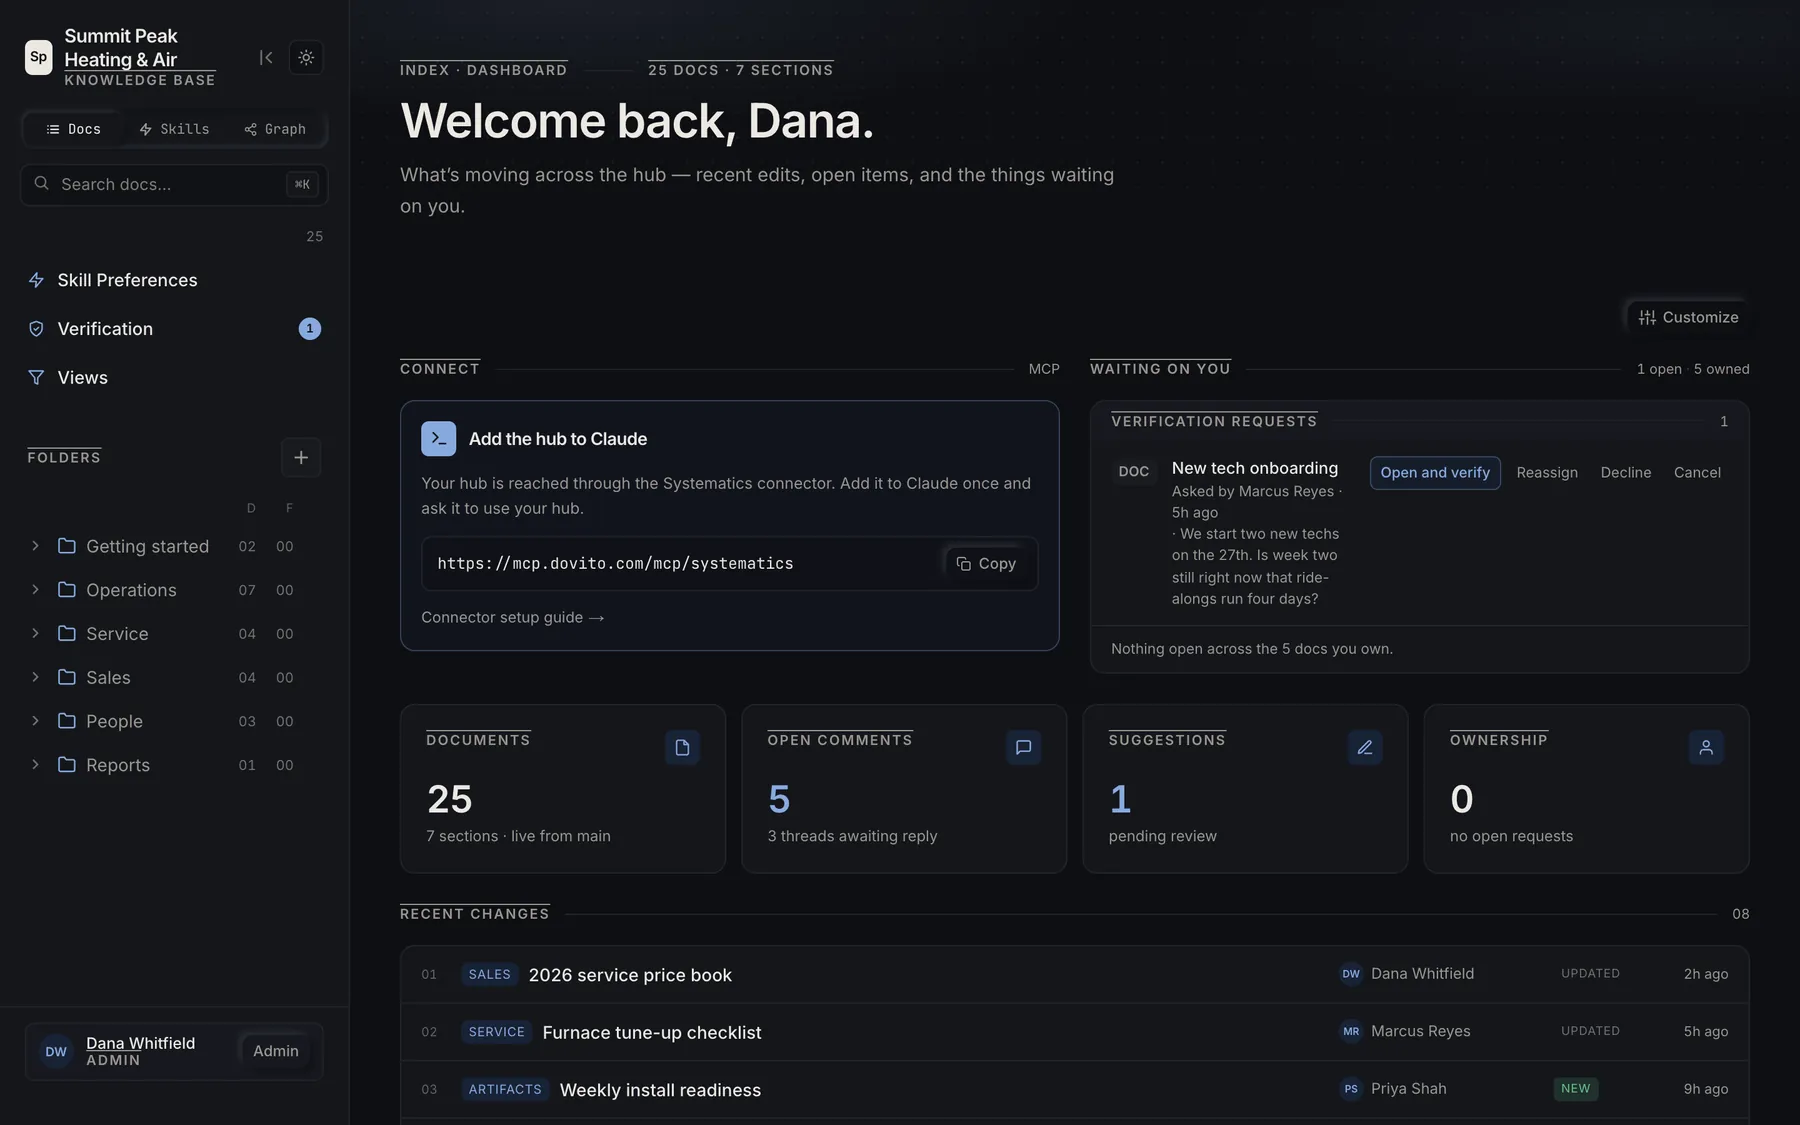Reassign the New tech onboarding request
The height and width of the screenshot is (1125, 1800).
tap(1547, 473)
